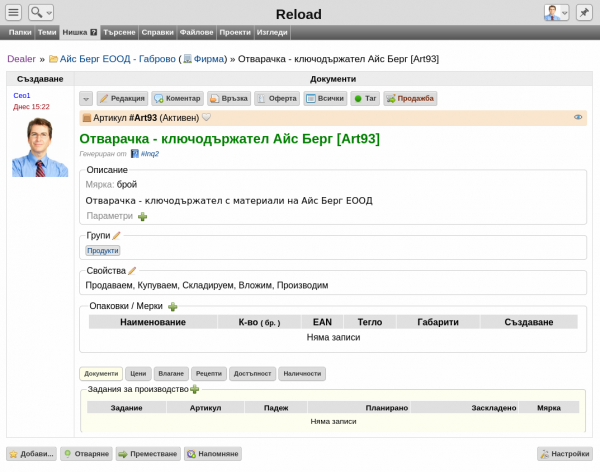This screenshot has height=472, width=600.
Task: Open the Папки menu tab
Action: (20, 33)
